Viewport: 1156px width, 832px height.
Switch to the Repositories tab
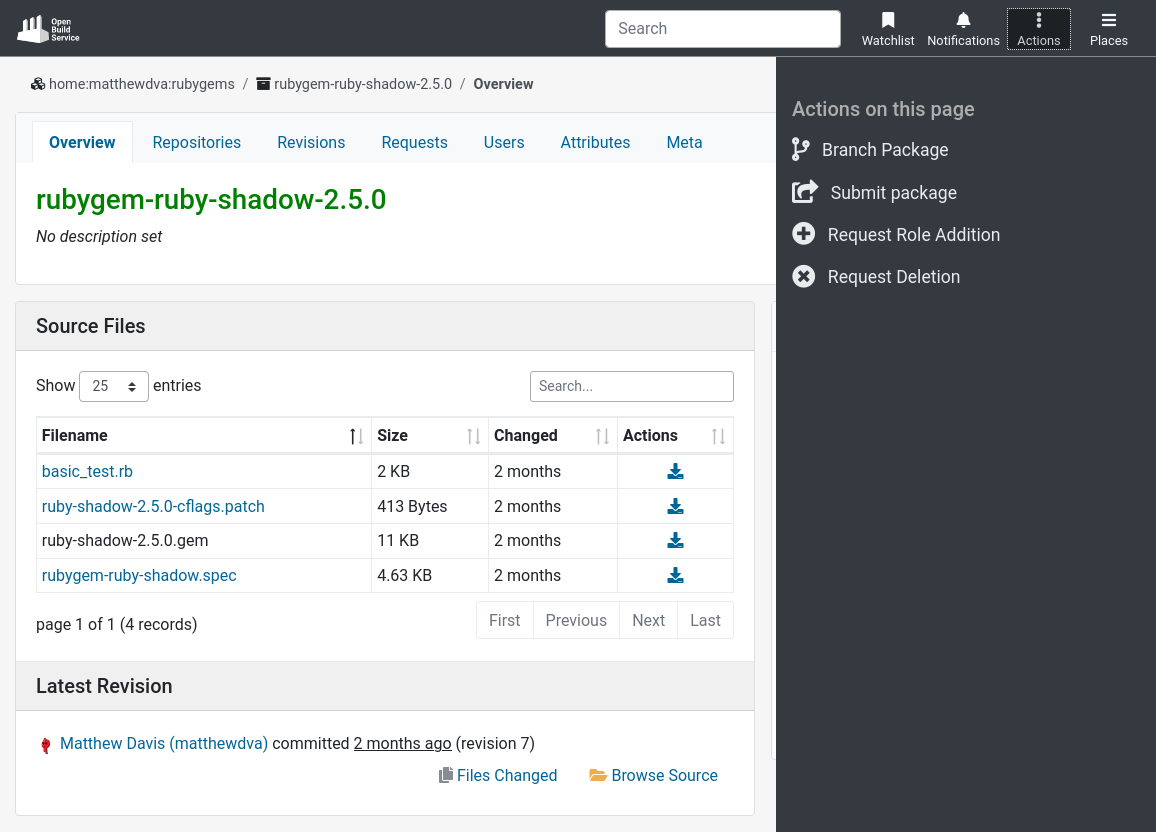tap(196, 143)
